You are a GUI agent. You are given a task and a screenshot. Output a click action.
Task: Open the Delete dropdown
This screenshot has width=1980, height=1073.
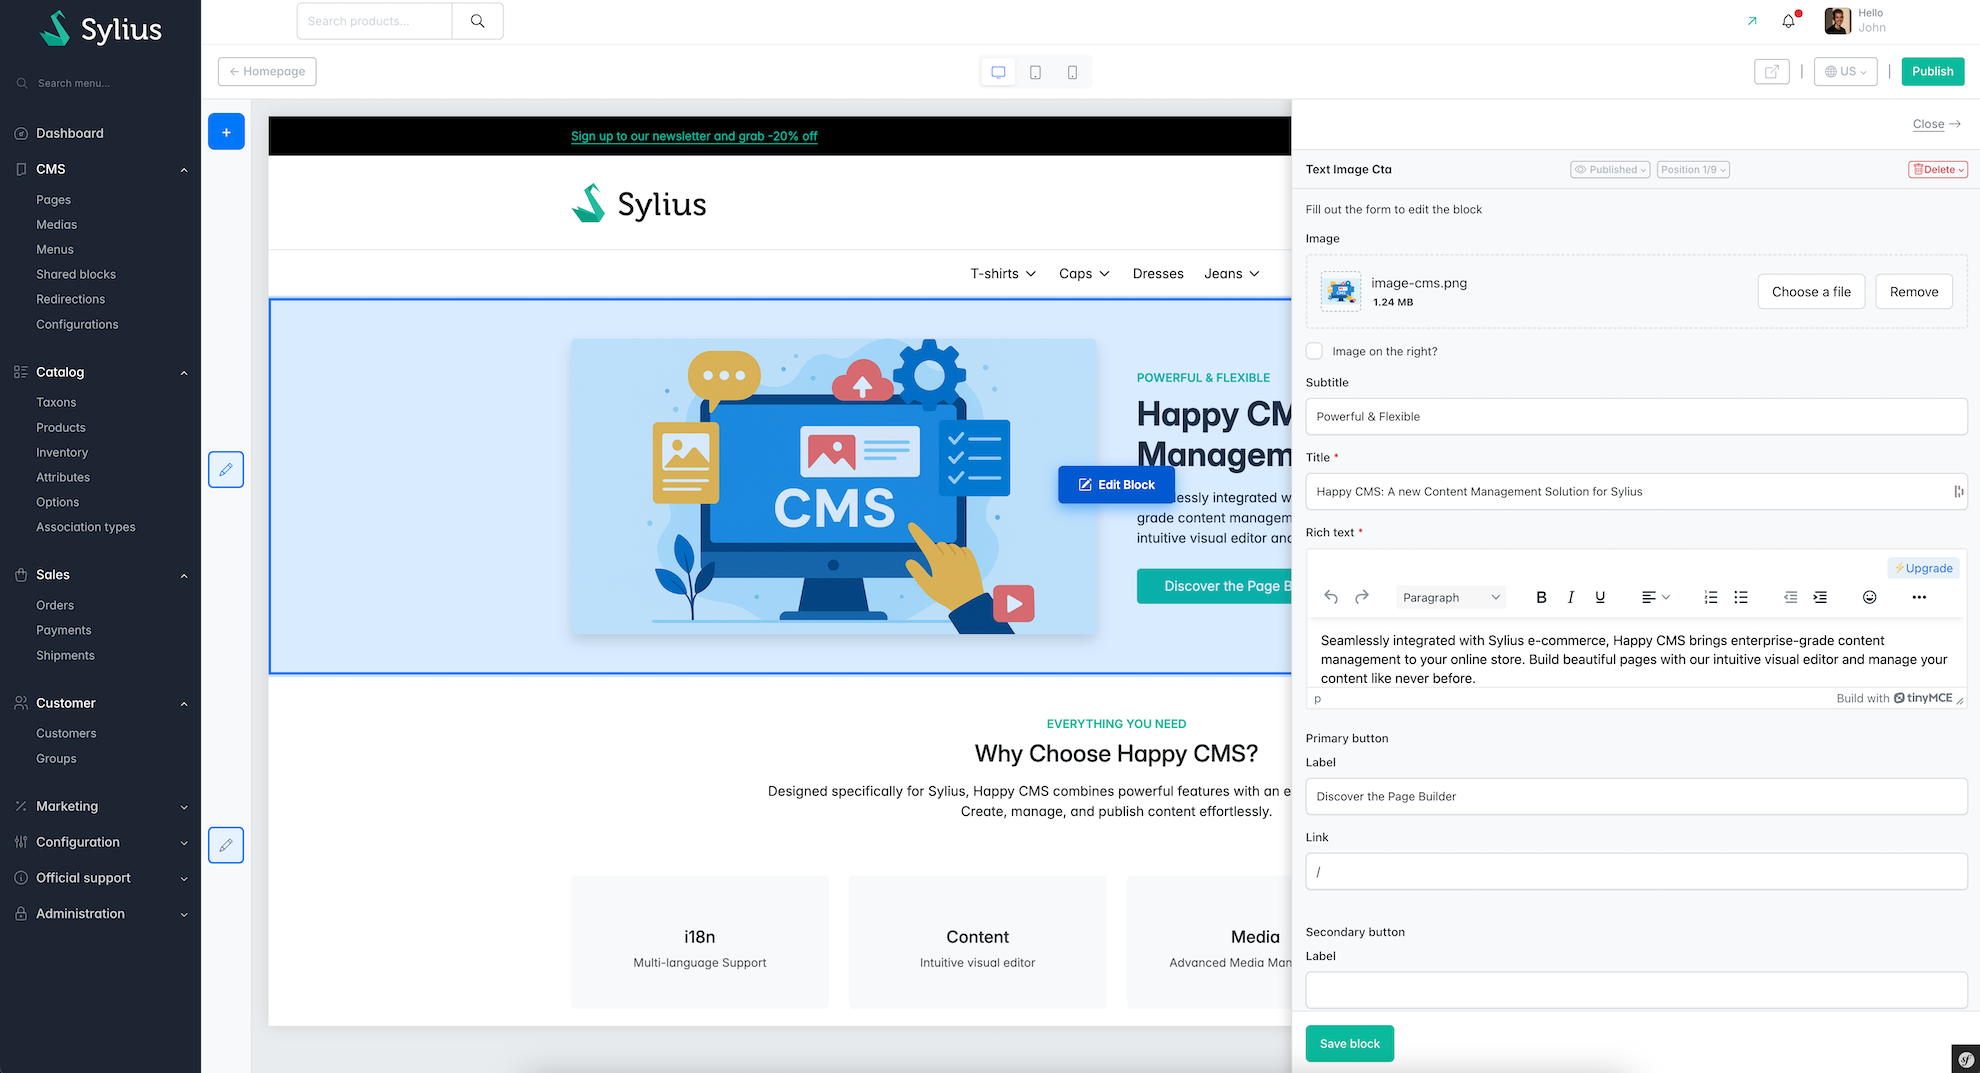click(x=1938, y=170)
